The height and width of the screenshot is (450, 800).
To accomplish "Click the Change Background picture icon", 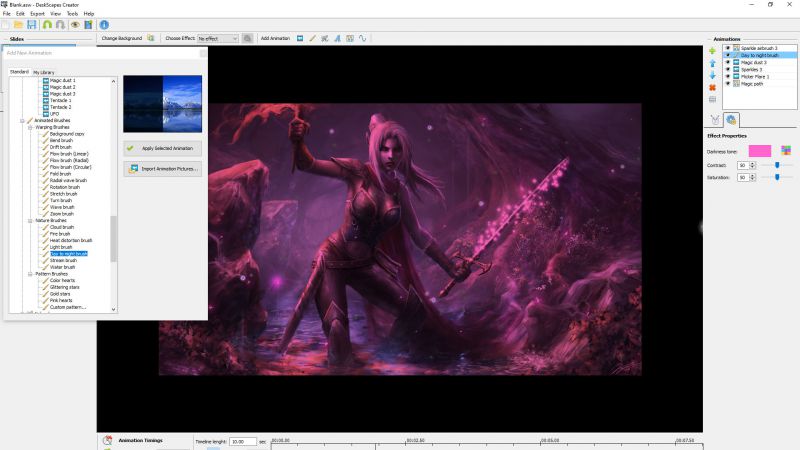I will pos(151,38).
